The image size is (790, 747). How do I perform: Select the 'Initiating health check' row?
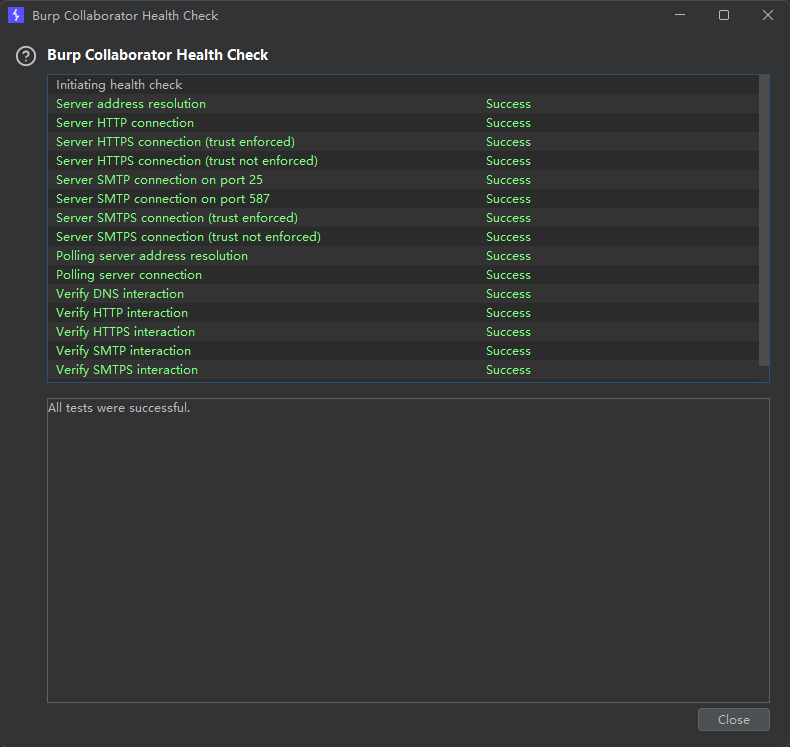pos(403,85)
